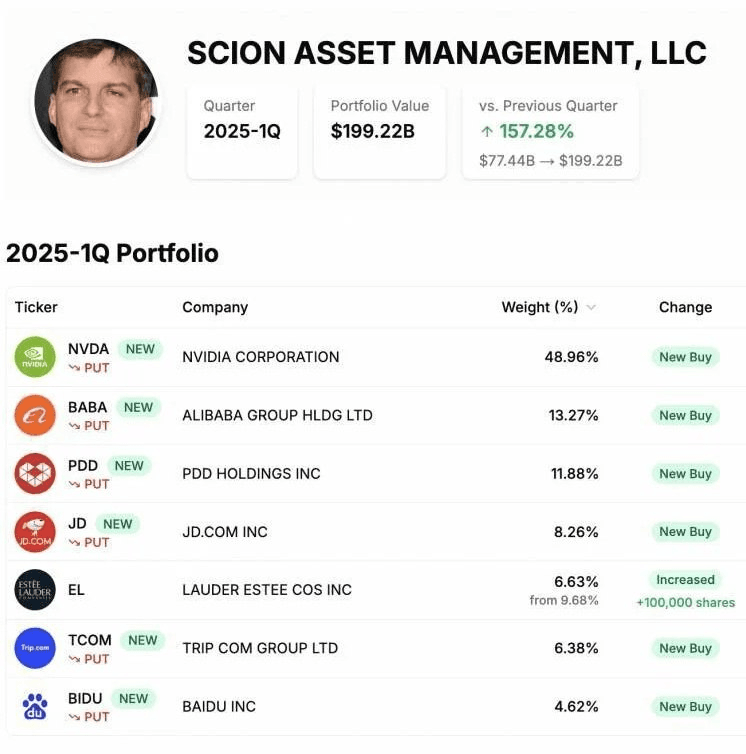Click NEW tag next to TCOM

[142, 640]
